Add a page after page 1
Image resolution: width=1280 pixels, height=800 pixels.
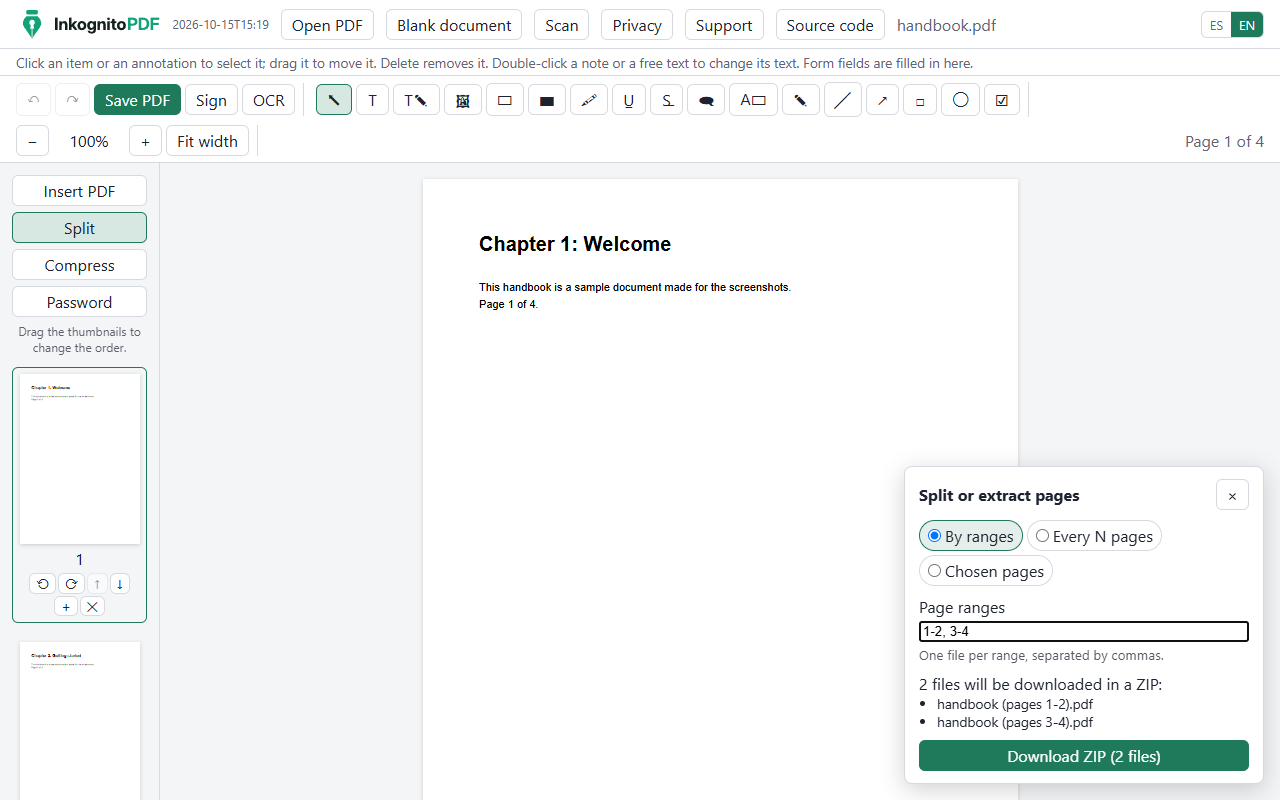[x=66, y=607]
